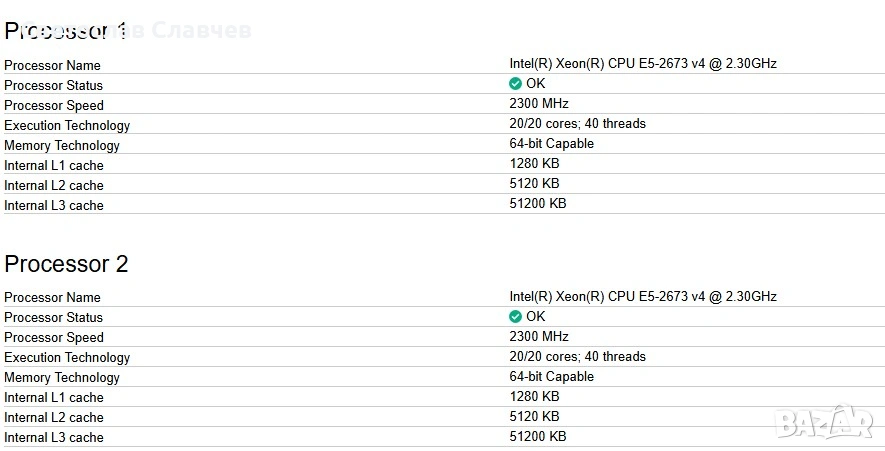
Task: Click Execution Technology label under Processor 2
Action: (67, 357)
